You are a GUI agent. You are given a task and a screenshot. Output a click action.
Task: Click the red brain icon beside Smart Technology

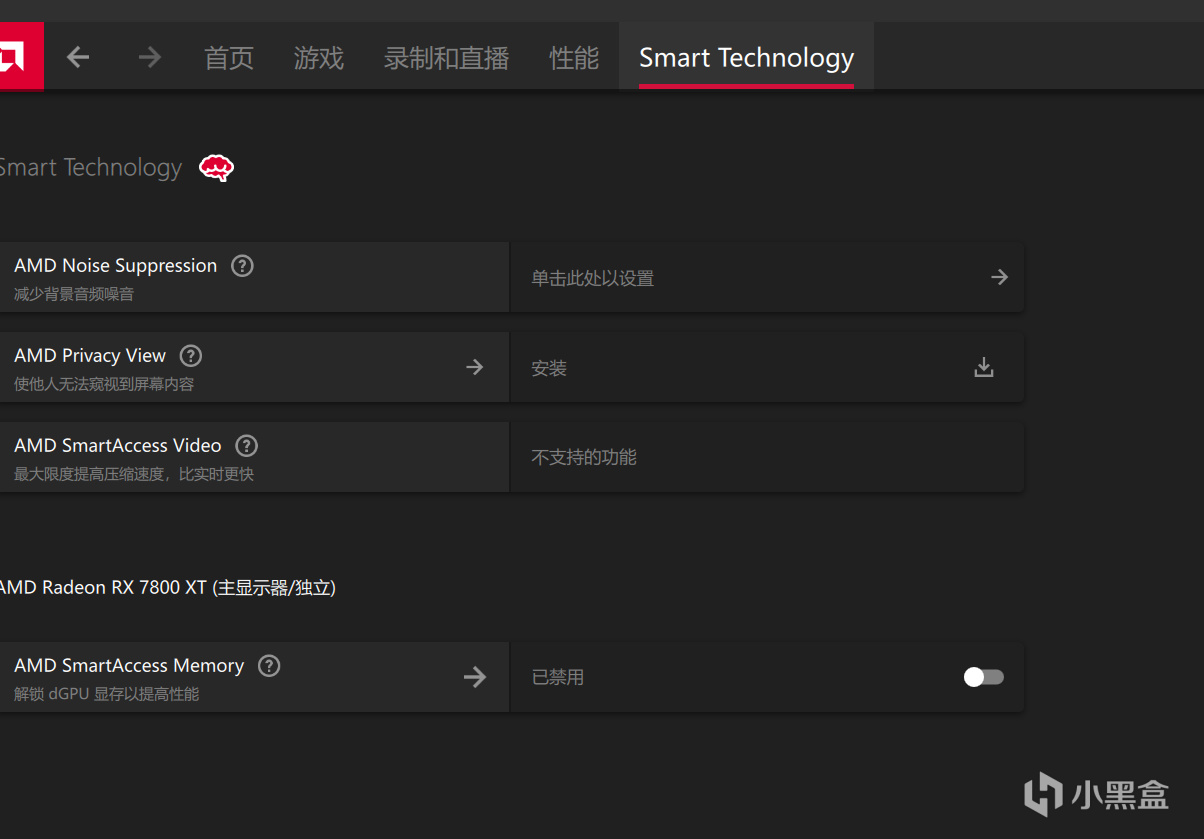tap(216, 168)
